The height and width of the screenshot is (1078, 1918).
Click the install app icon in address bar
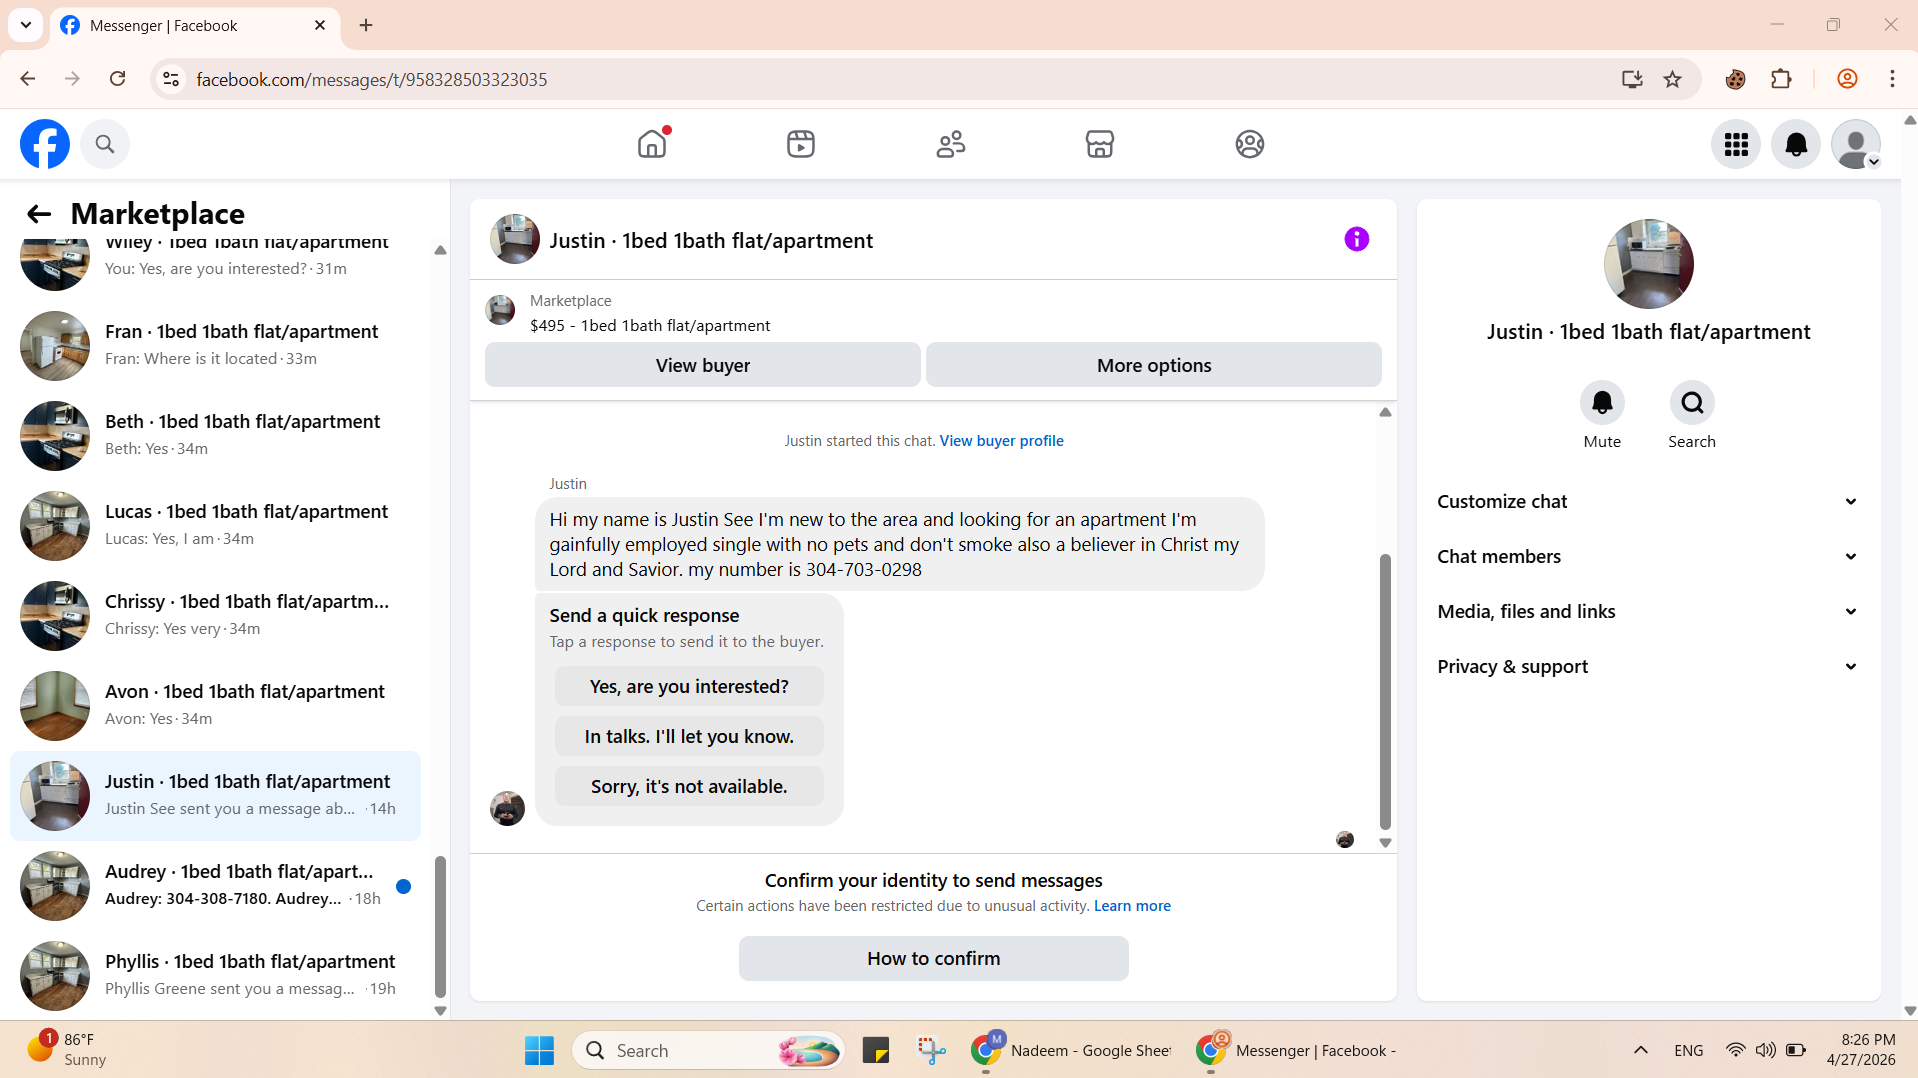pyautogui.click(x=1632, y=79)
